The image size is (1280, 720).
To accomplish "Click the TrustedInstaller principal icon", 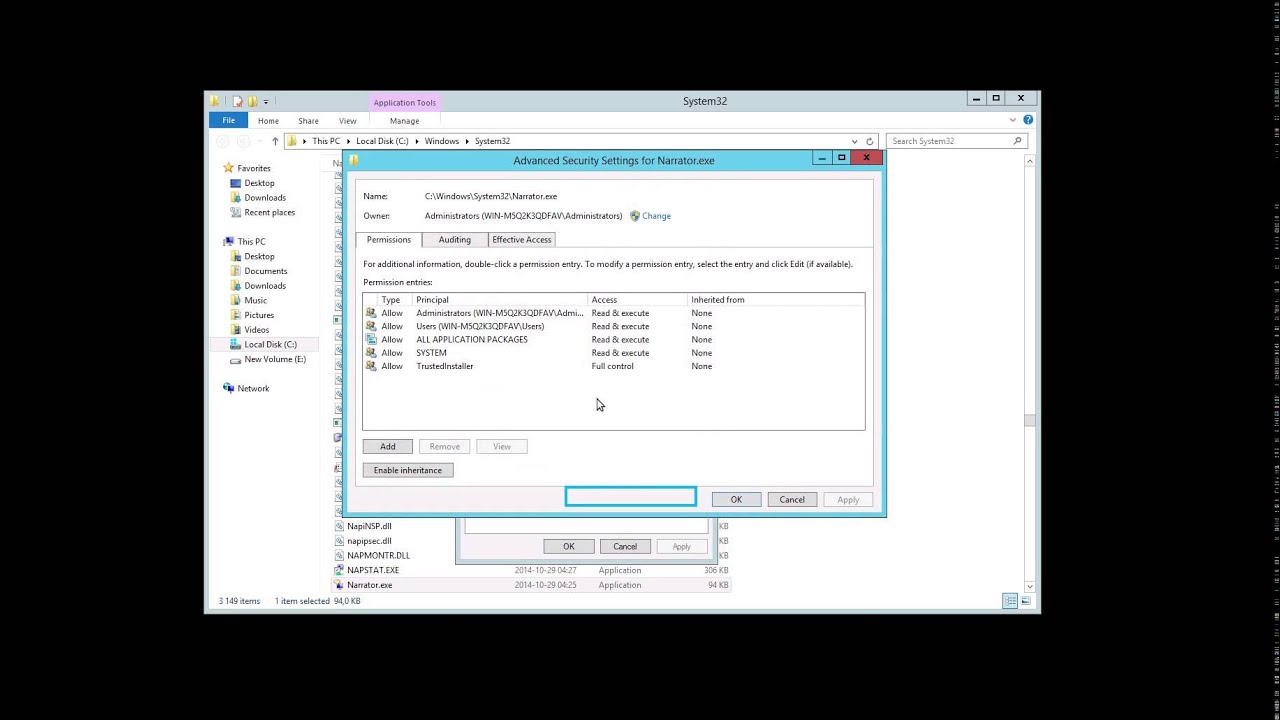I will pos(371,366).
